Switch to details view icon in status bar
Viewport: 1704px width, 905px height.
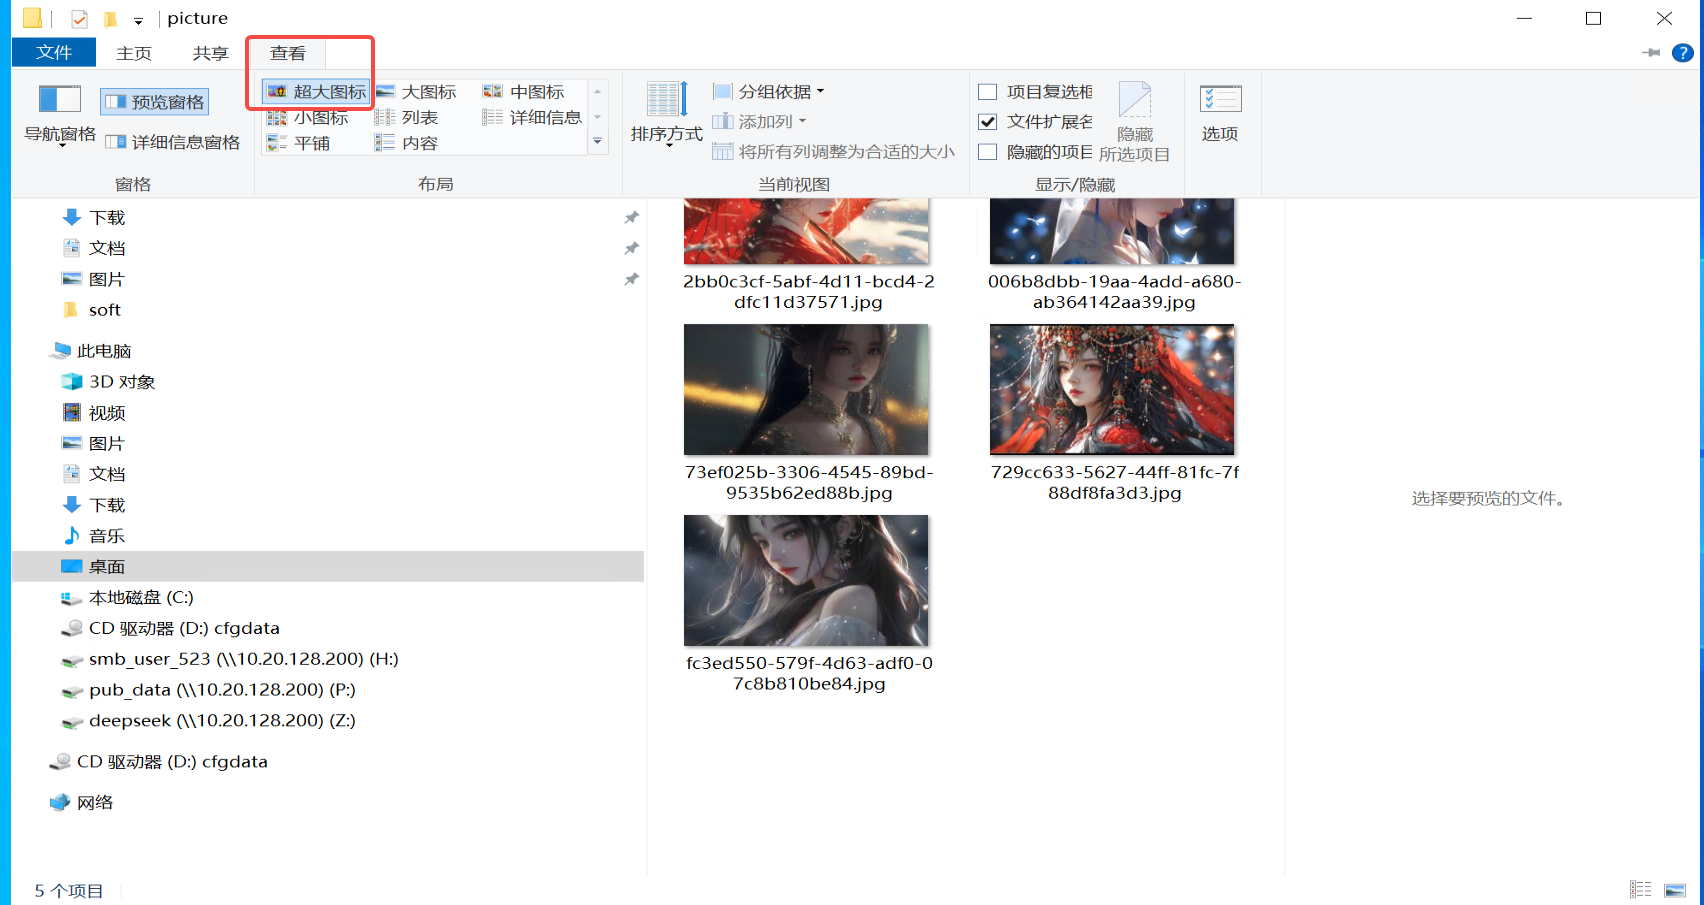(x=1641, y=889)
